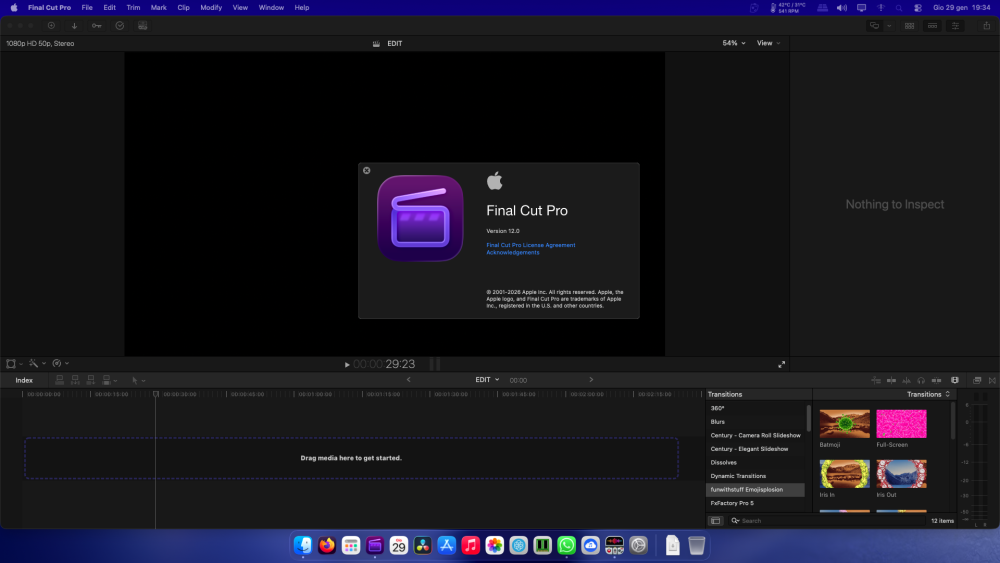1000x563 pixels.
Task: Click the Batmoji transition thumbnail
Action: (844, 424)
